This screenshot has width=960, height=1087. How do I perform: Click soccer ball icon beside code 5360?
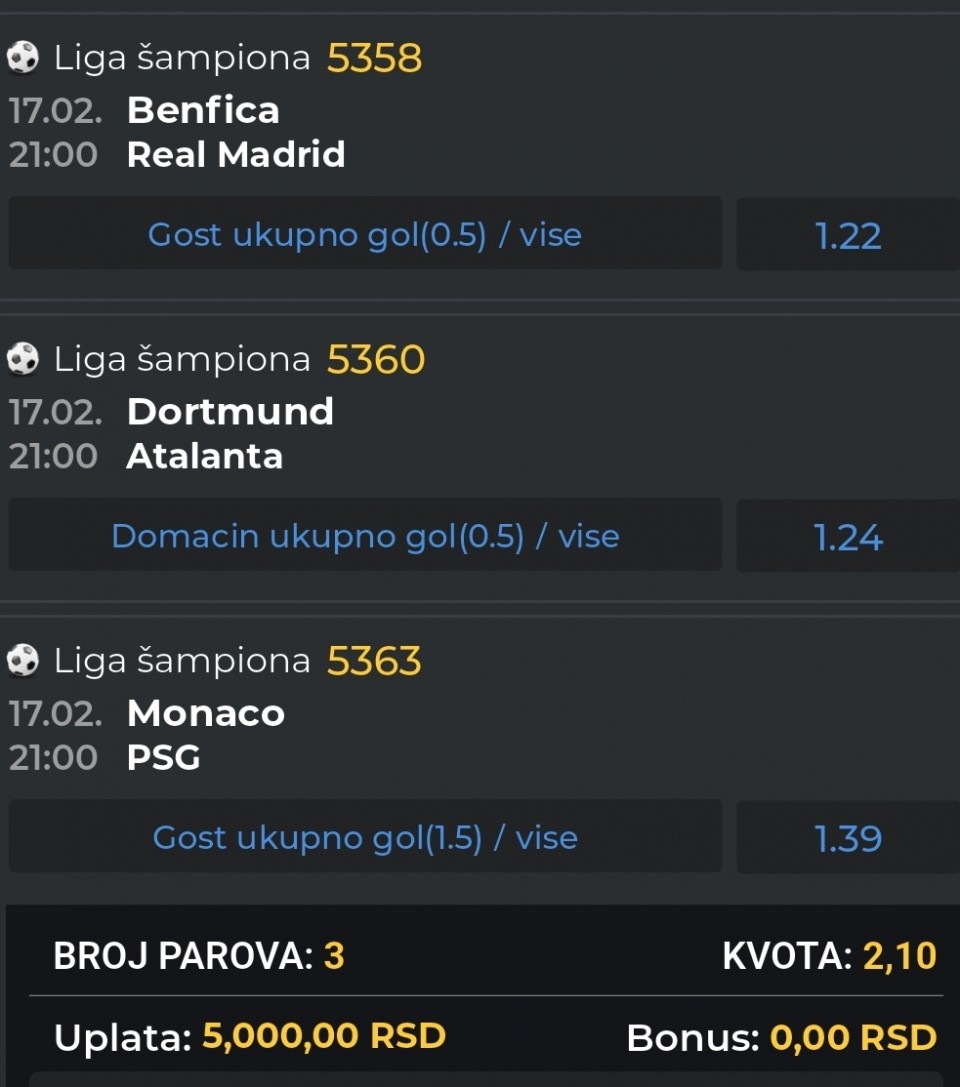pyautogui.click(x=22, y=359)
